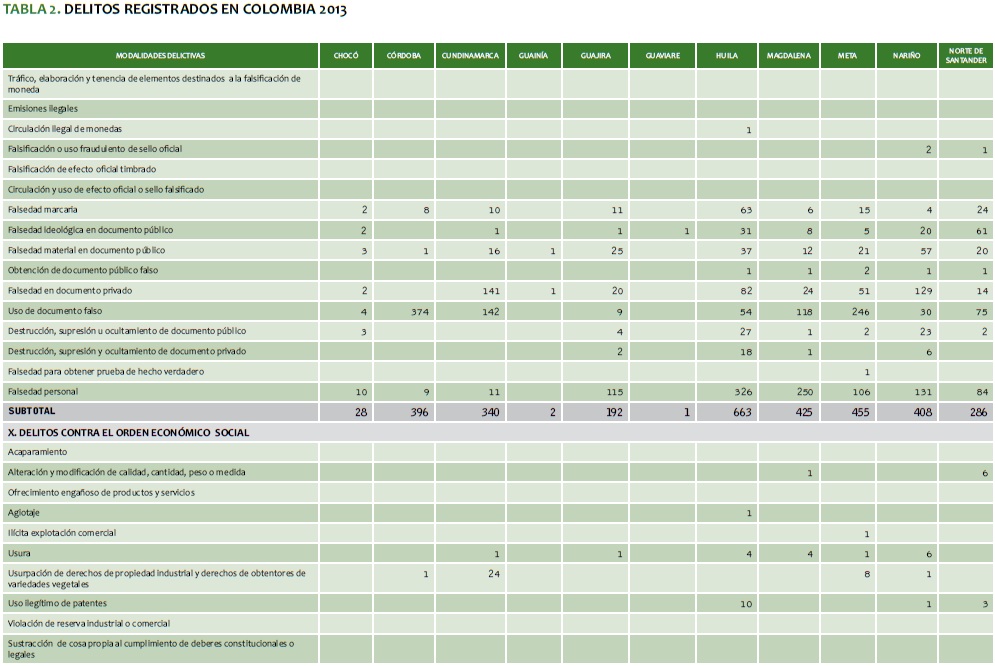995x666 pixels.
Task: Select the MAGDALENA column header
Action: point(787,56)
